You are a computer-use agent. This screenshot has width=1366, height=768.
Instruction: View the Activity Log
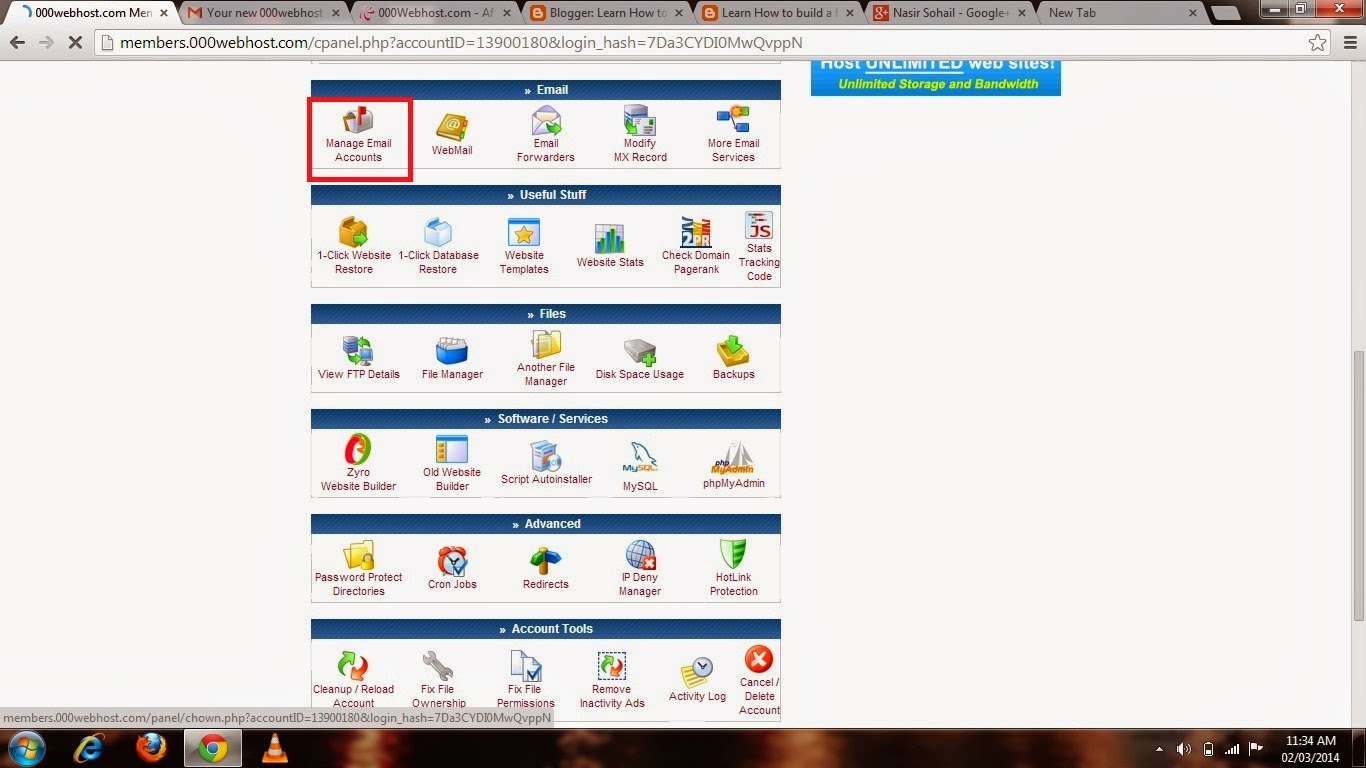tap(697, 679)
